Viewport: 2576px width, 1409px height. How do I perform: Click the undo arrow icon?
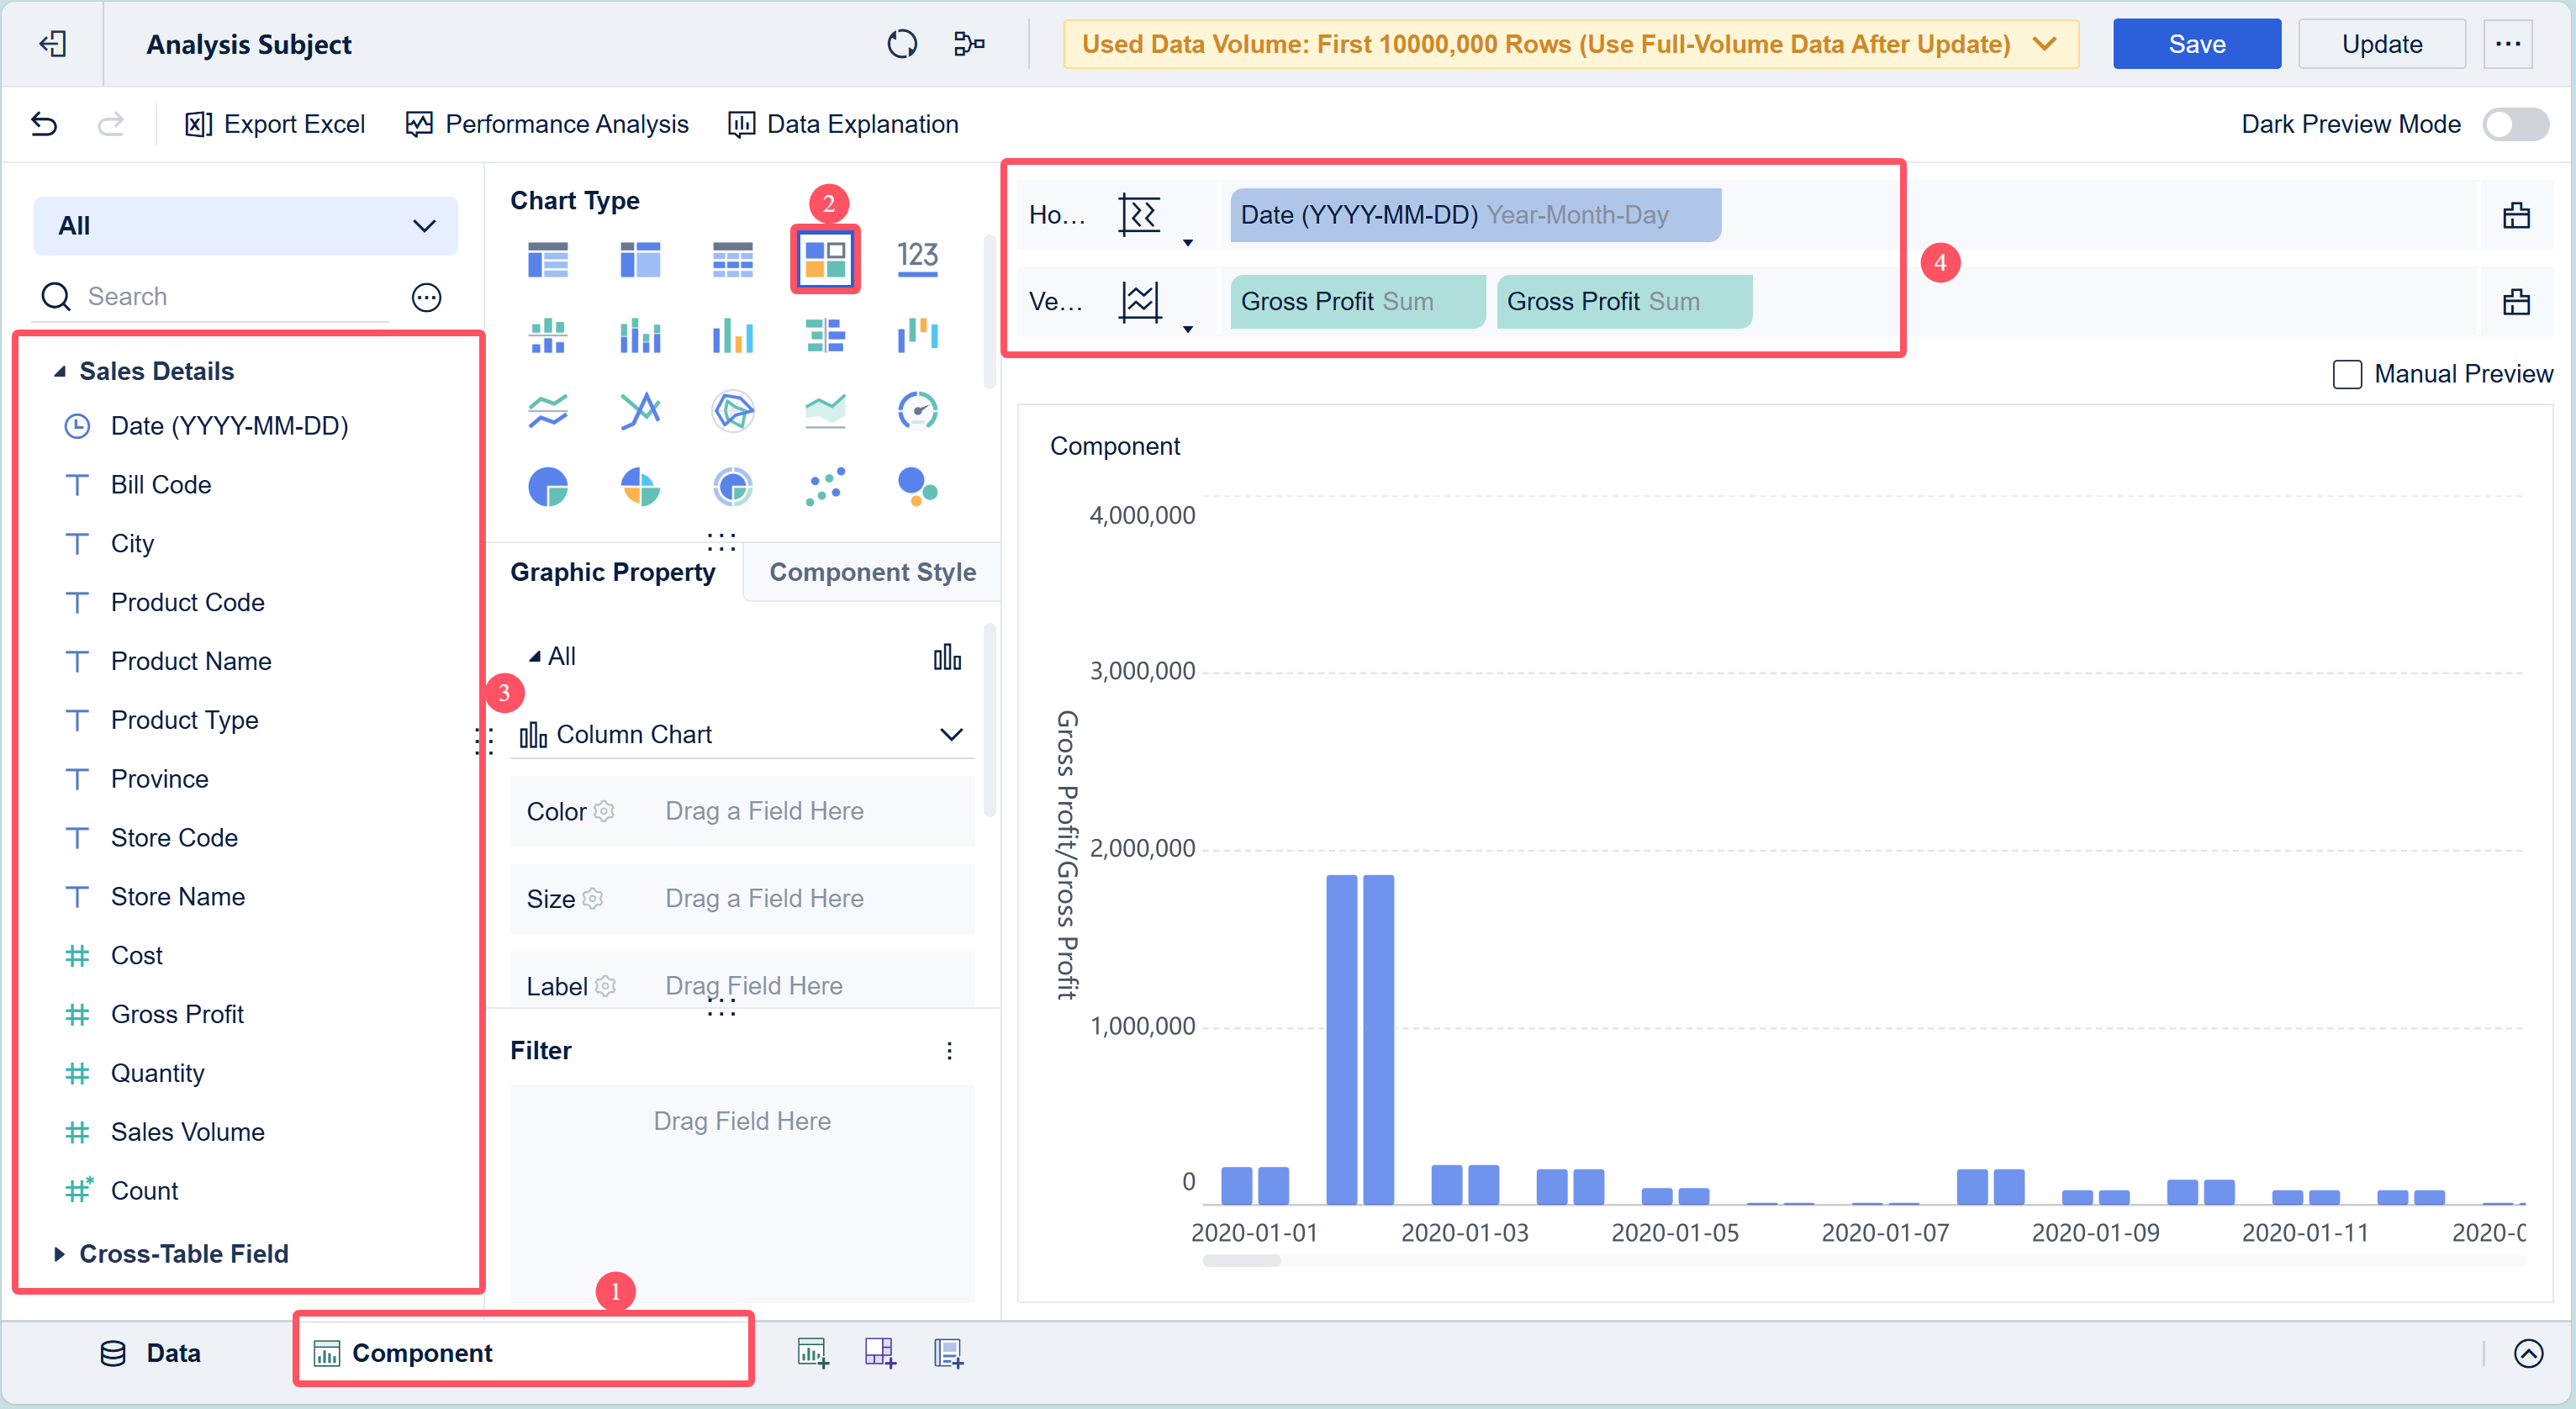click(44, 124)
